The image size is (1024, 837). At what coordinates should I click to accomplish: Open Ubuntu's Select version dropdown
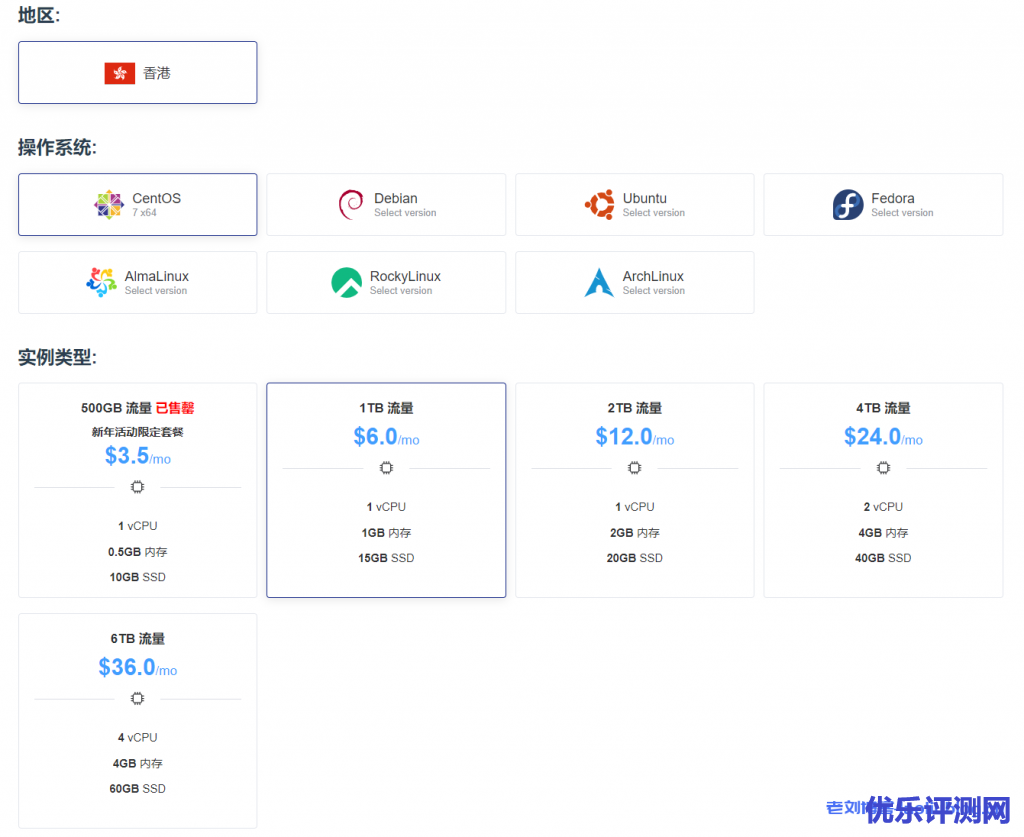point(653,213)
